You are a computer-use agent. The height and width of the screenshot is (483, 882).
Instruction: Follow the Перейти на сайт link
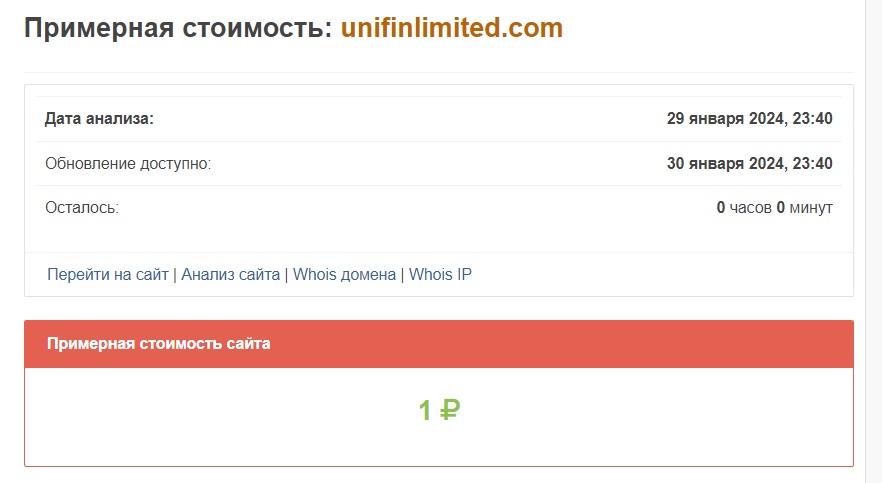click(108, 274)
